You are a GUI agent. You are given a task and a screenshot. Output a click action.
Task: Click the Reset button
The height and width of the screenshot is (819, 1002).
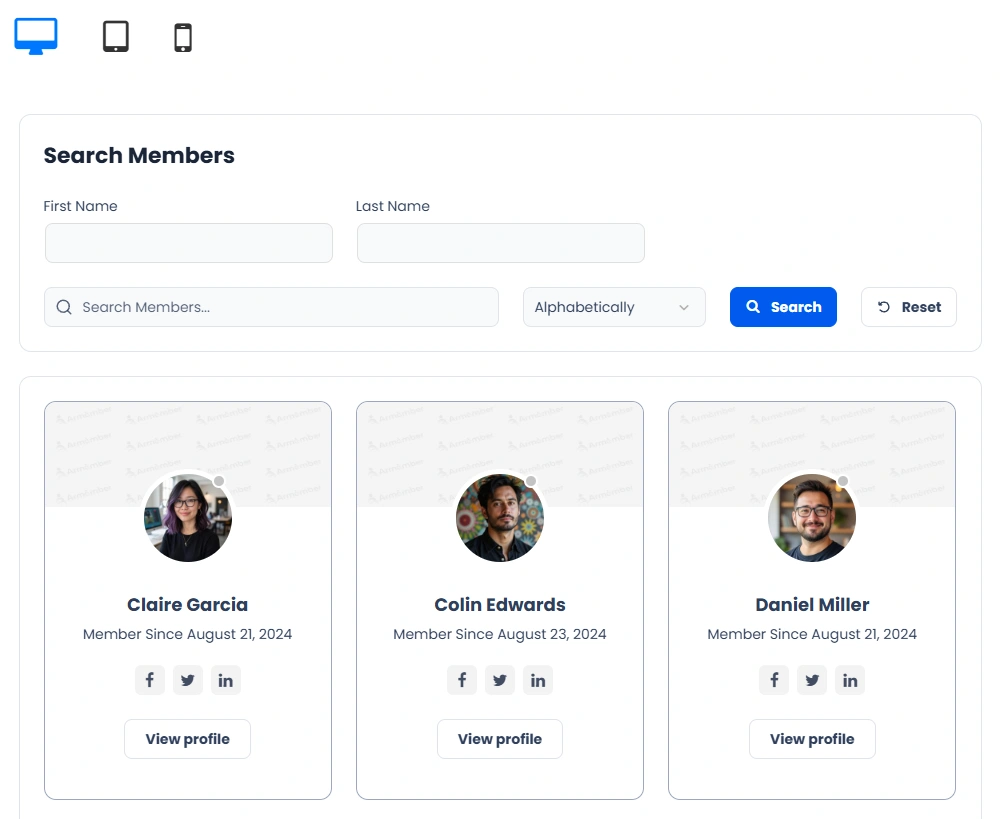click(909, 307)
